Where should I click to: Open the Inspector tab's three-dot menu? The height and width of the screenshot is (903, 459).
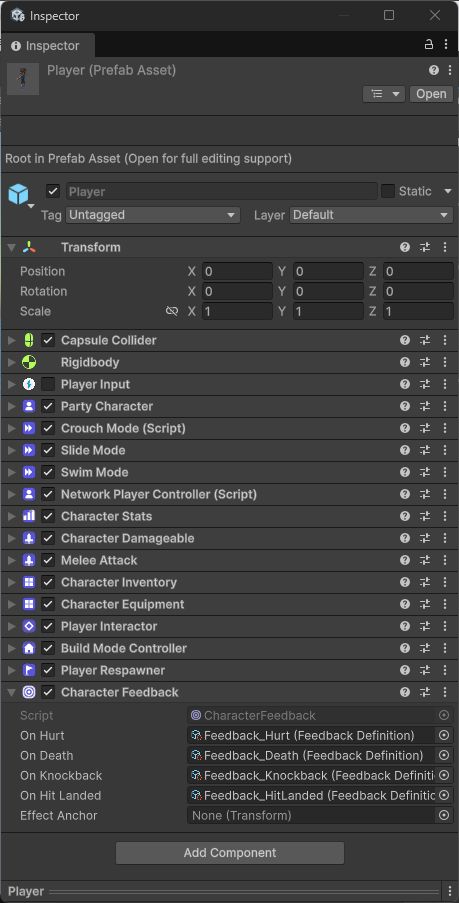tap(446, 44)
